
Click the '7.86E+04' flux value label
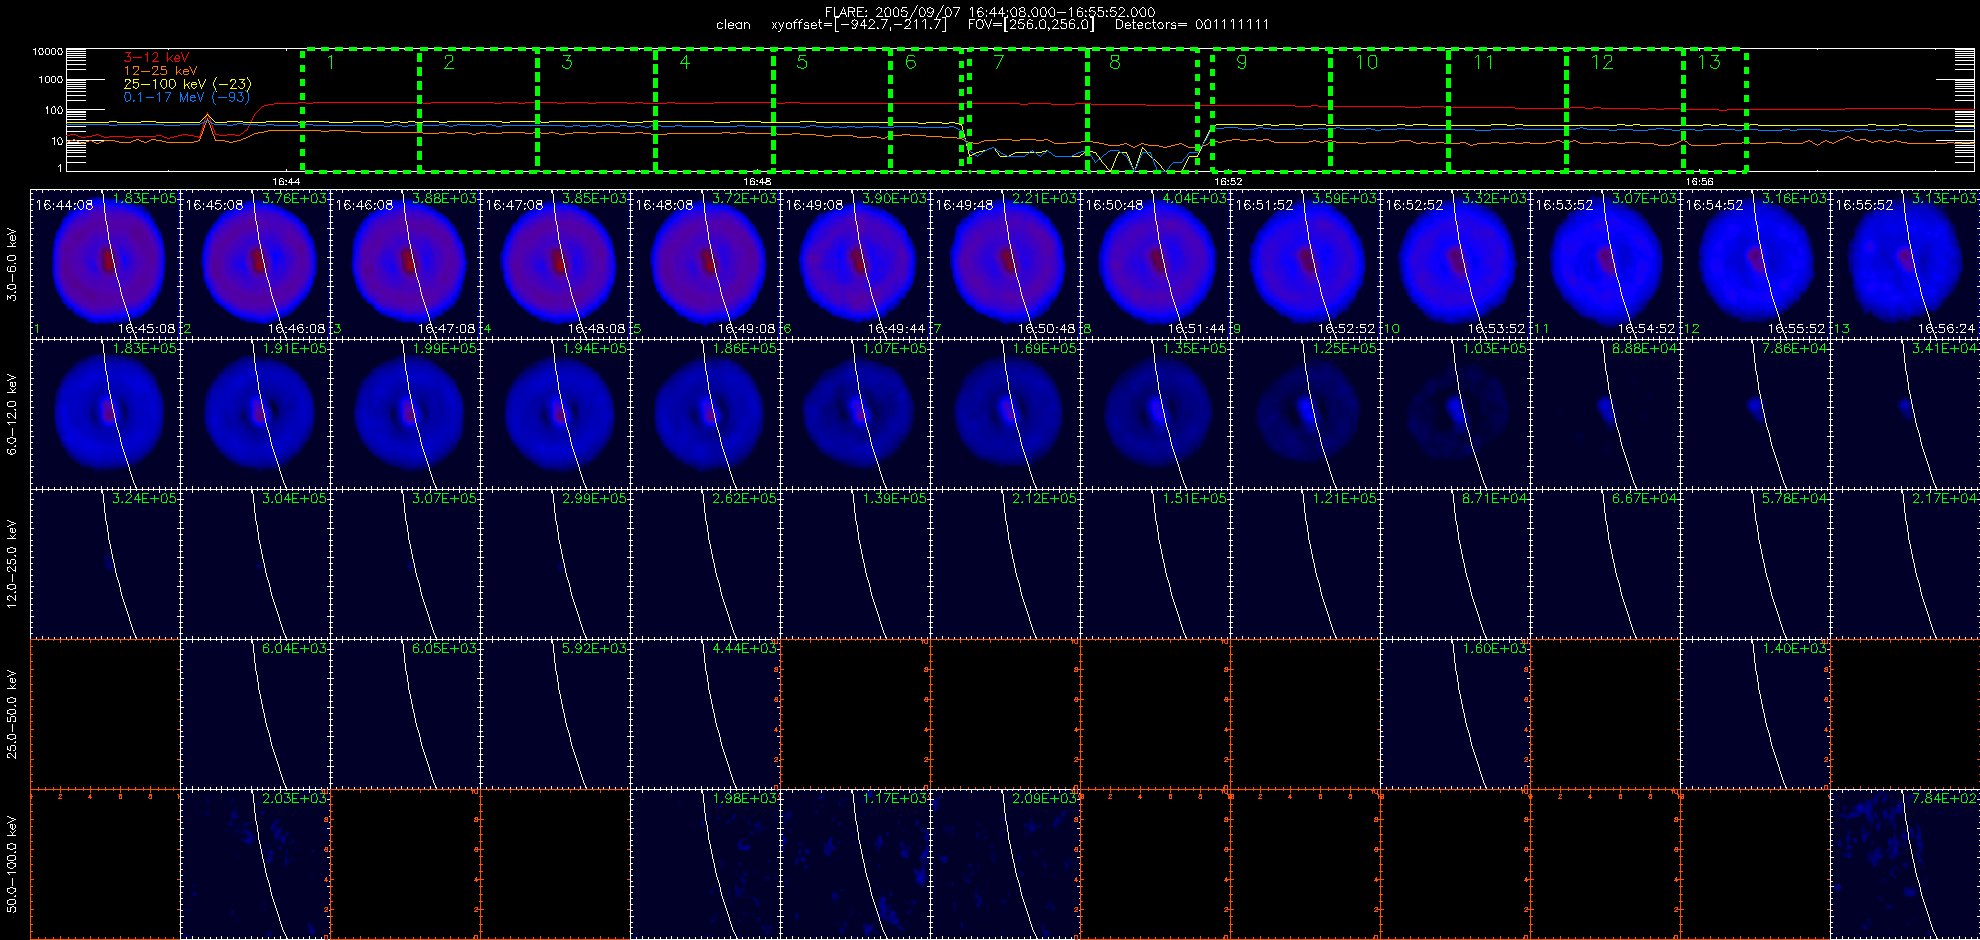[x=1794, y=349]
